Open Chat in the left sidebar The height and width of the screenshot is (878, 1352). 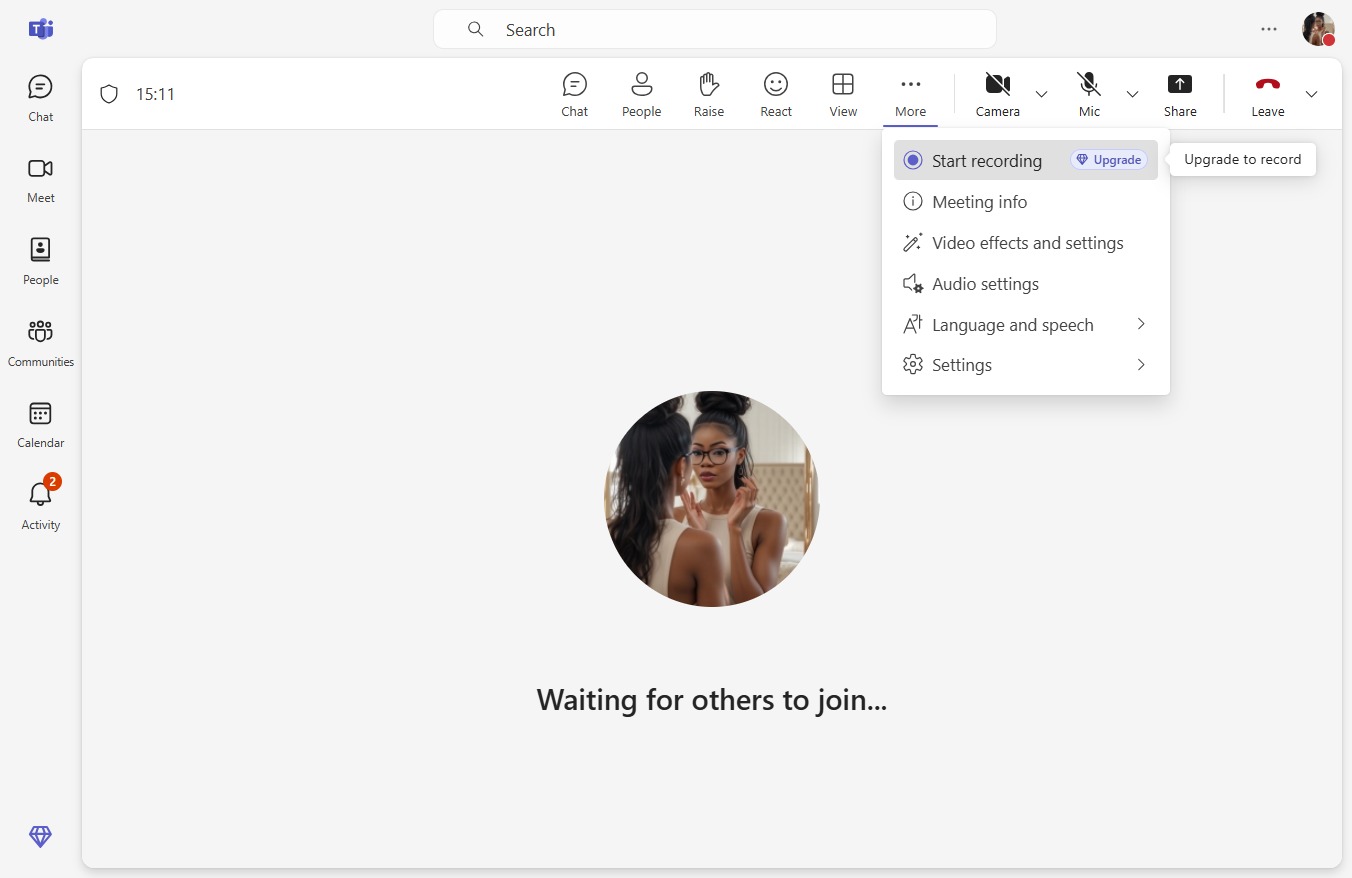41,98
